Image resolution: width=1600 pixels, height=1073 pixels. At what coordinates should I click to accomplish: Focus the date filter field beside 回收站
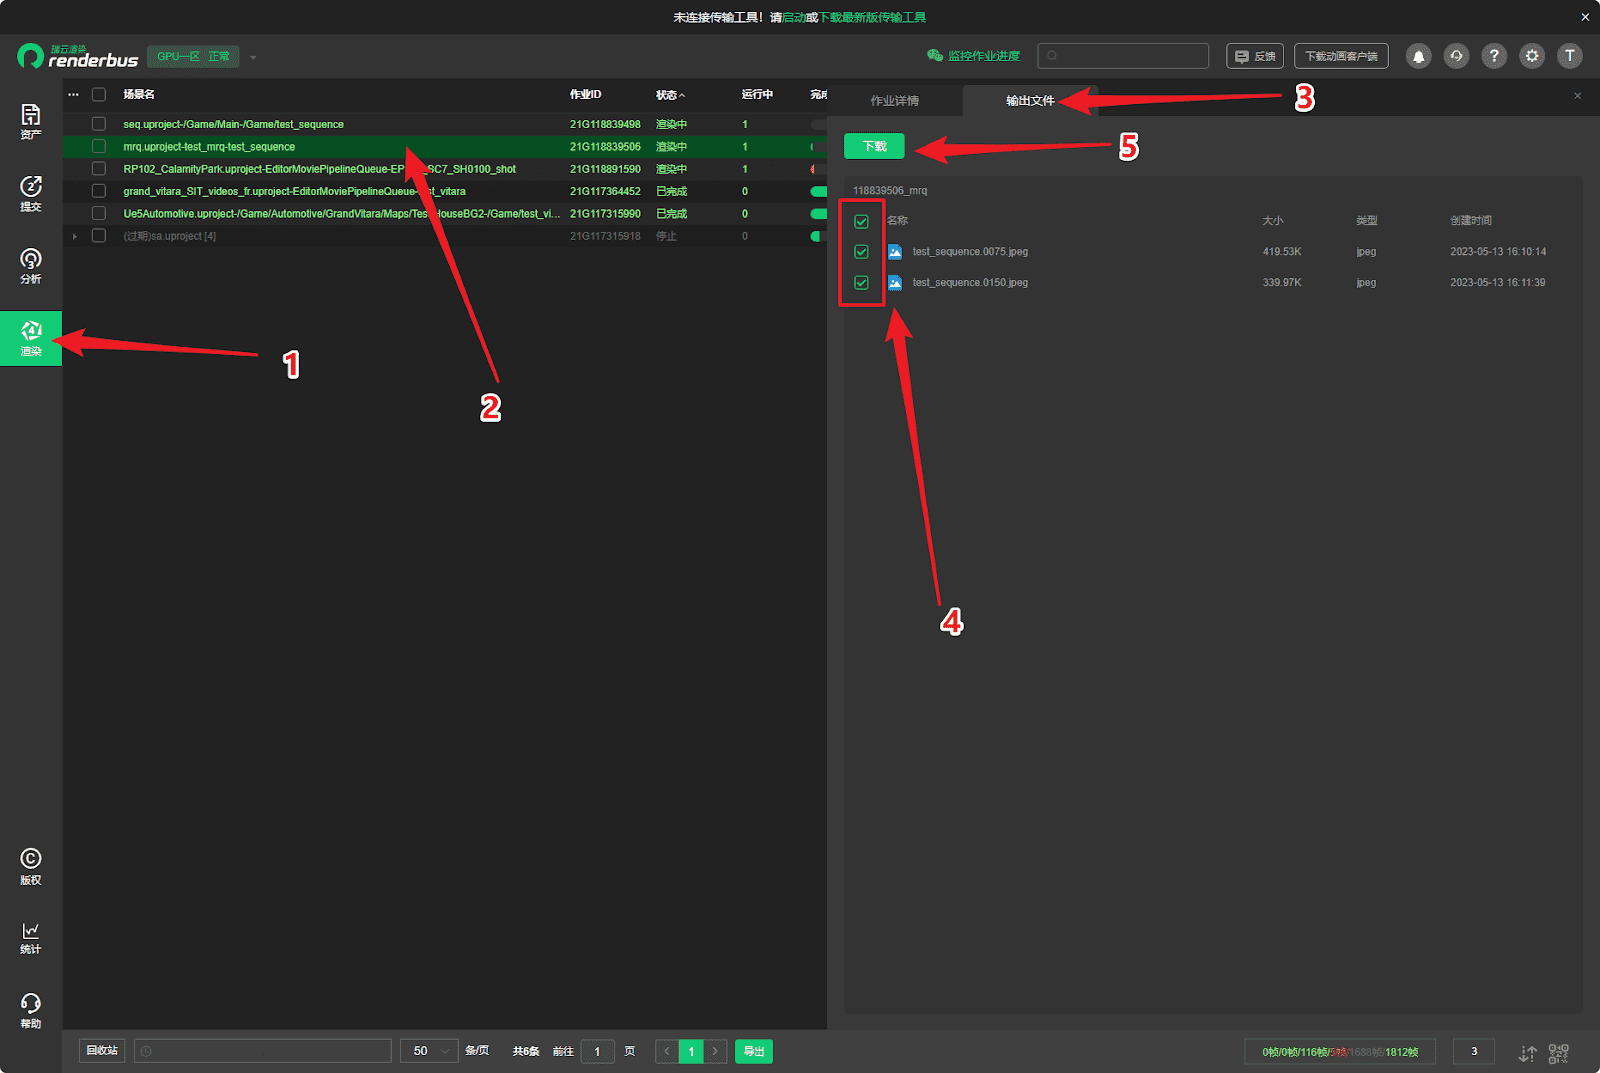tap(263, 1051)
